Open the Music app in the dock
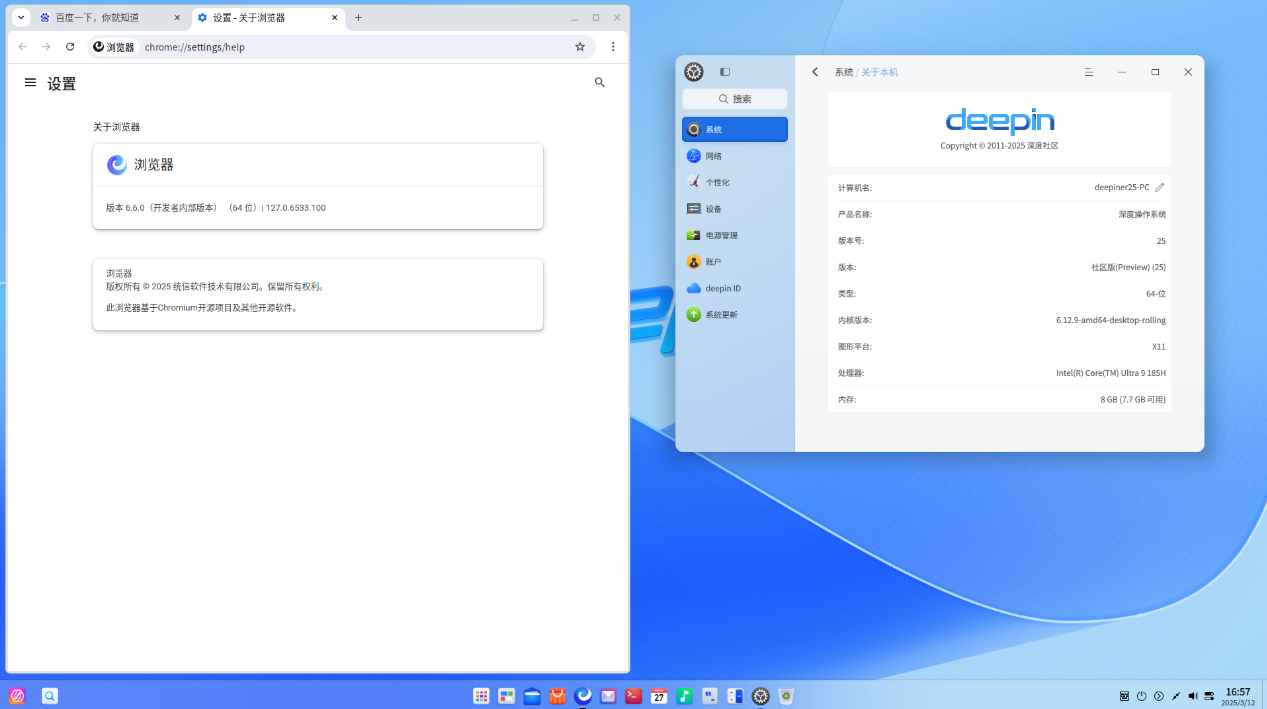 [685, 696]
